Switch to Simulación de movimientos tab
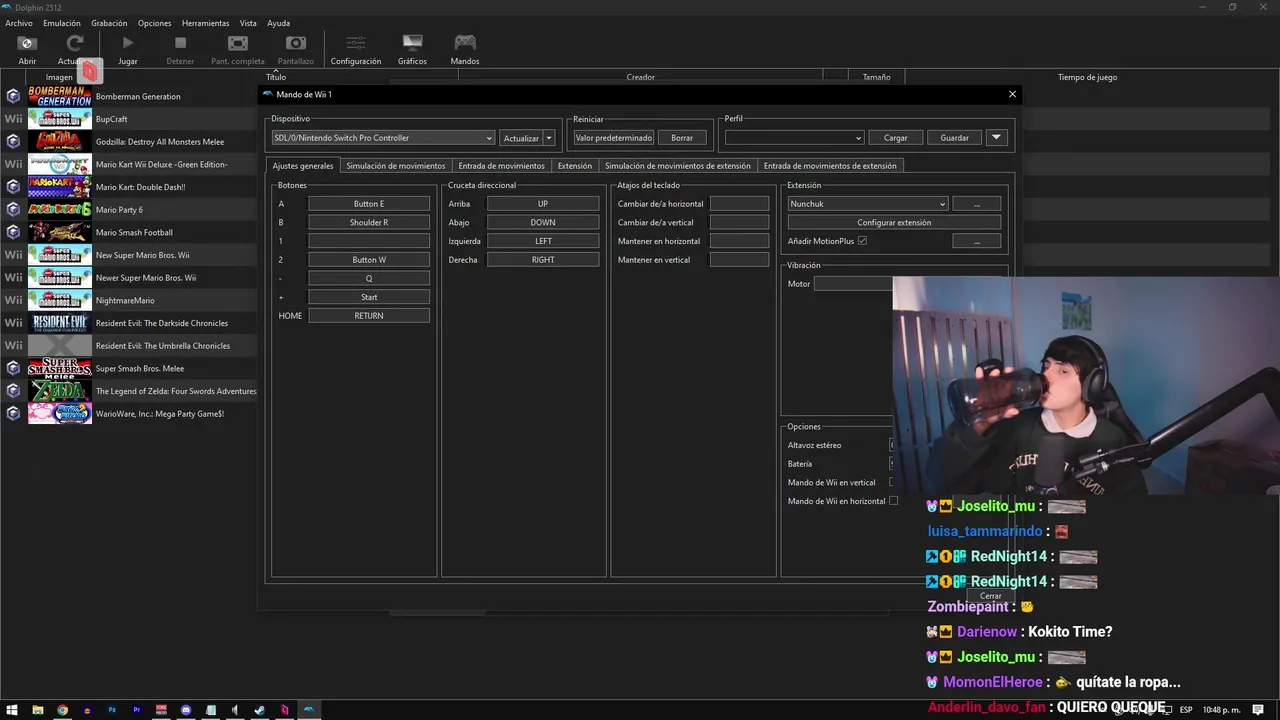Screen dimensions: 1280x720 click(x=396, y=166)
